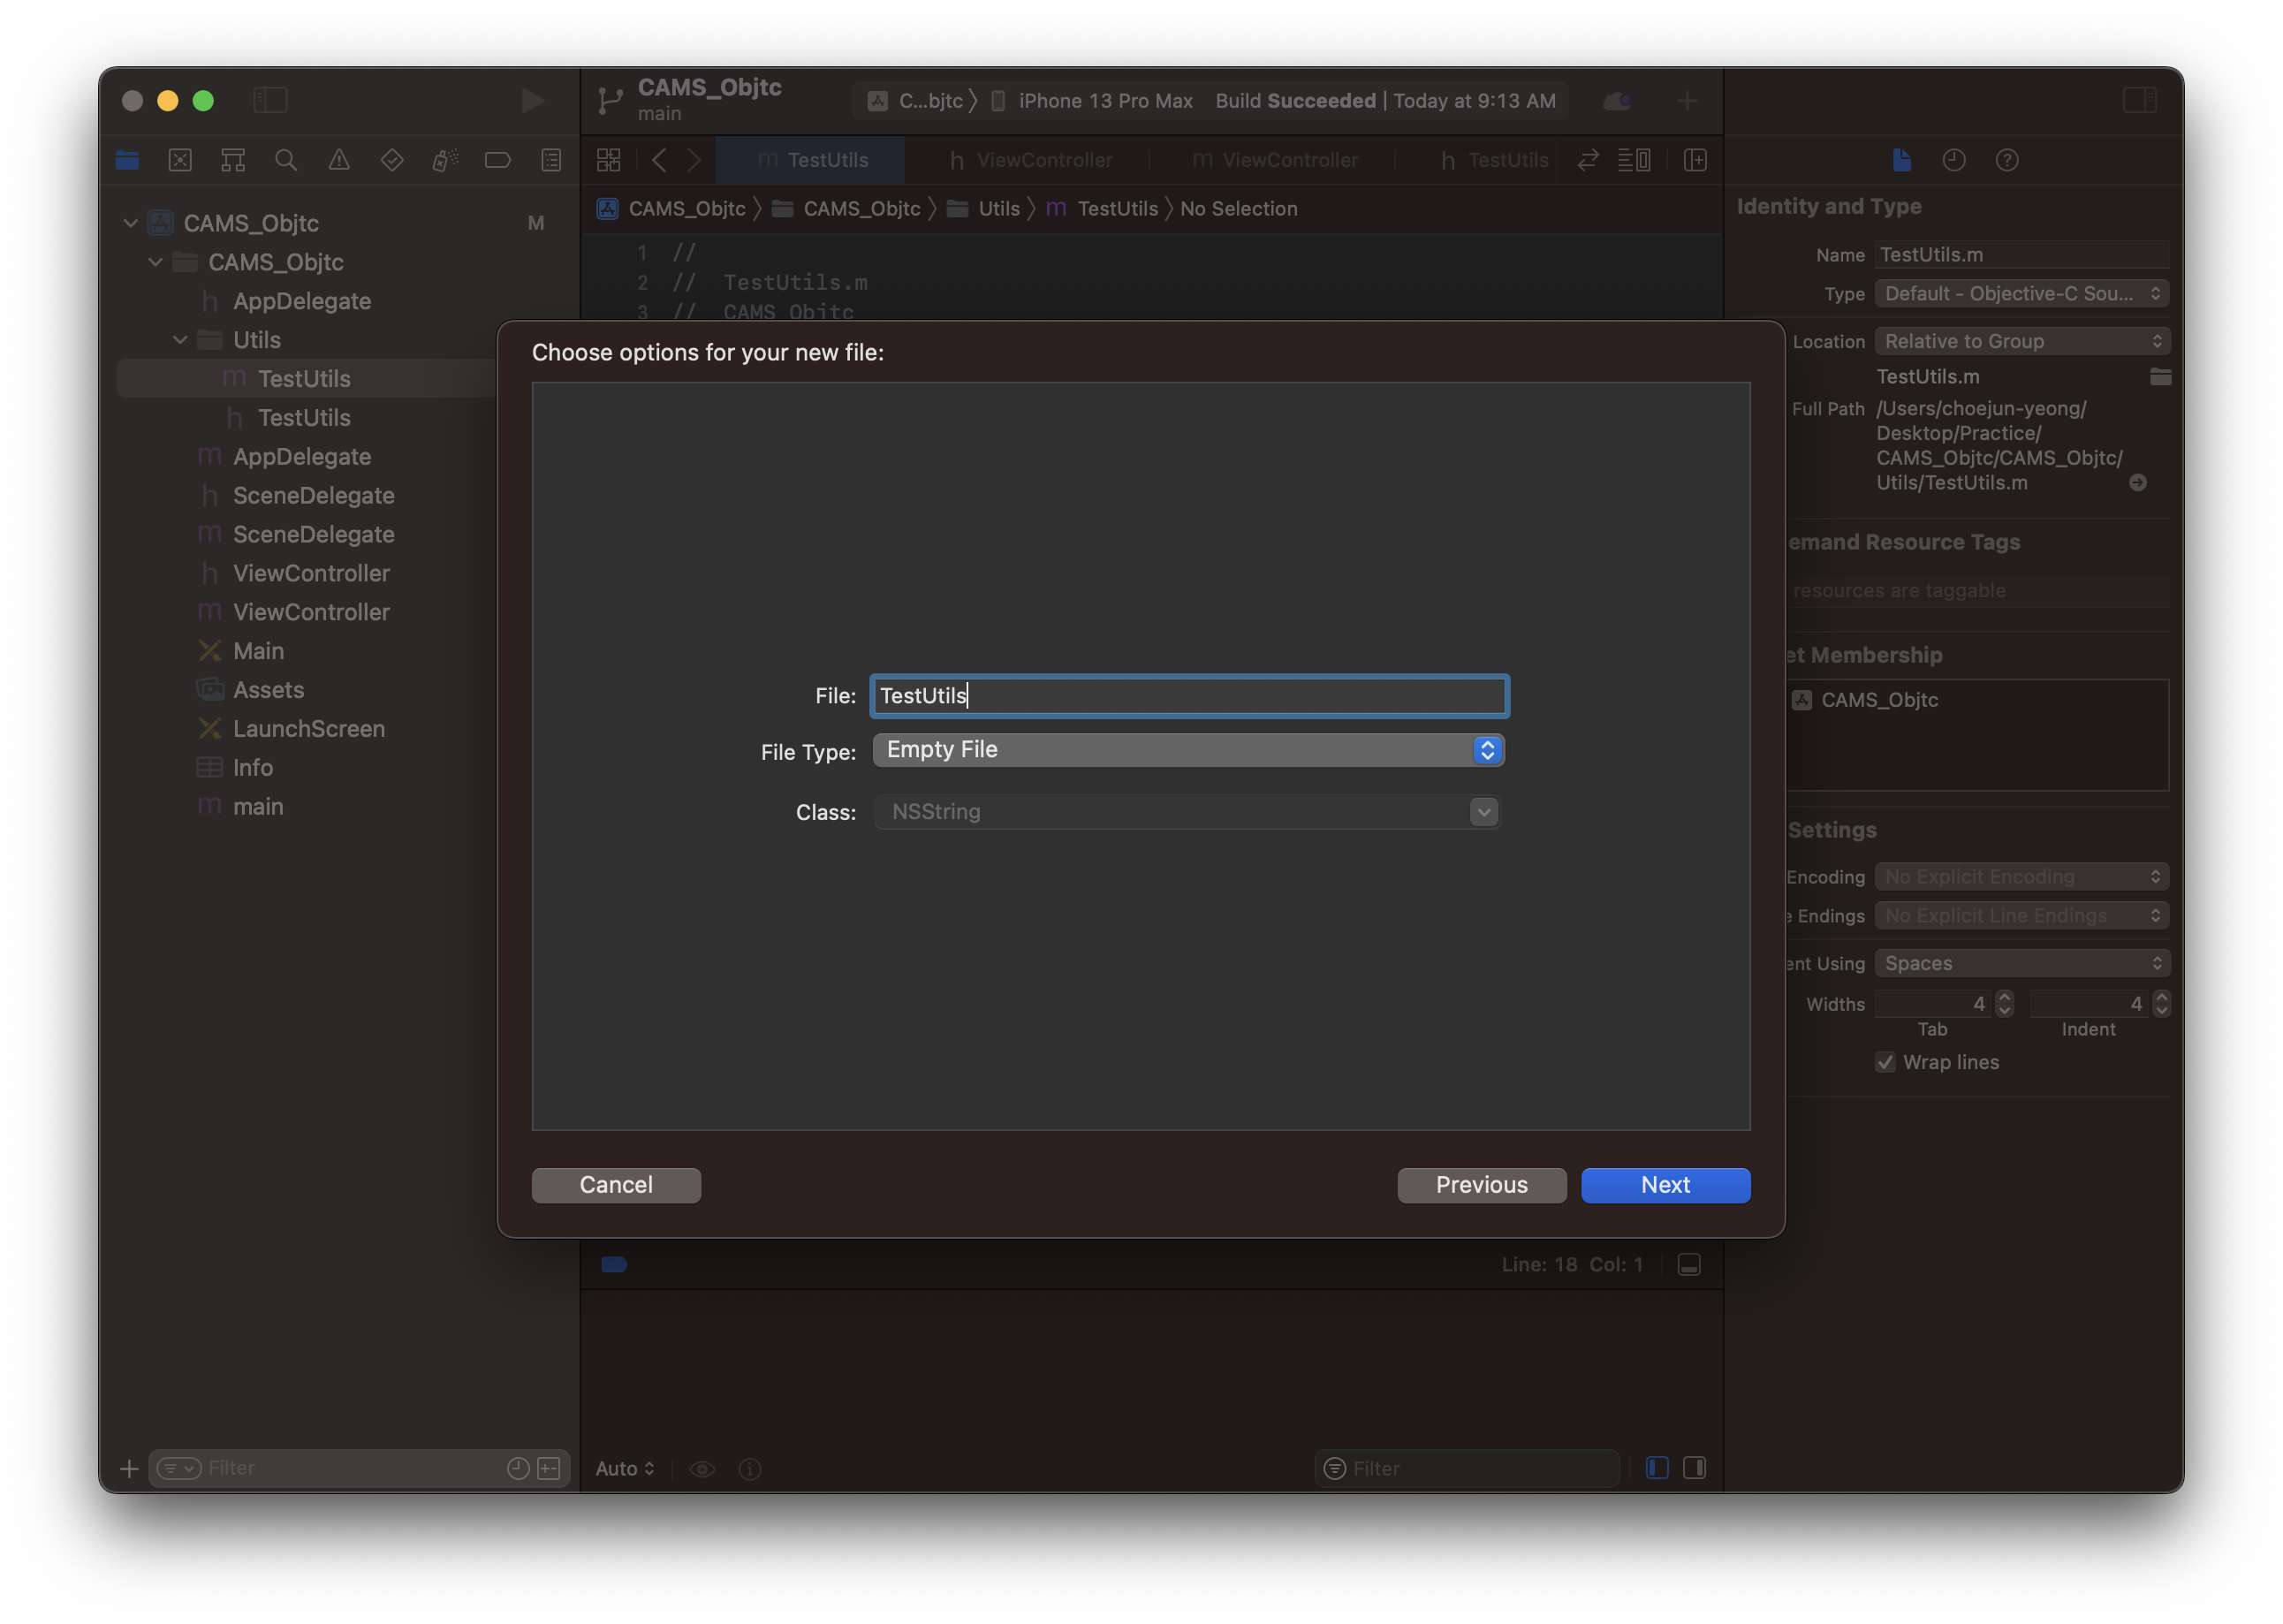Click the Run play button
Screen dimensions: 2283x1624
tap(533, 100)
